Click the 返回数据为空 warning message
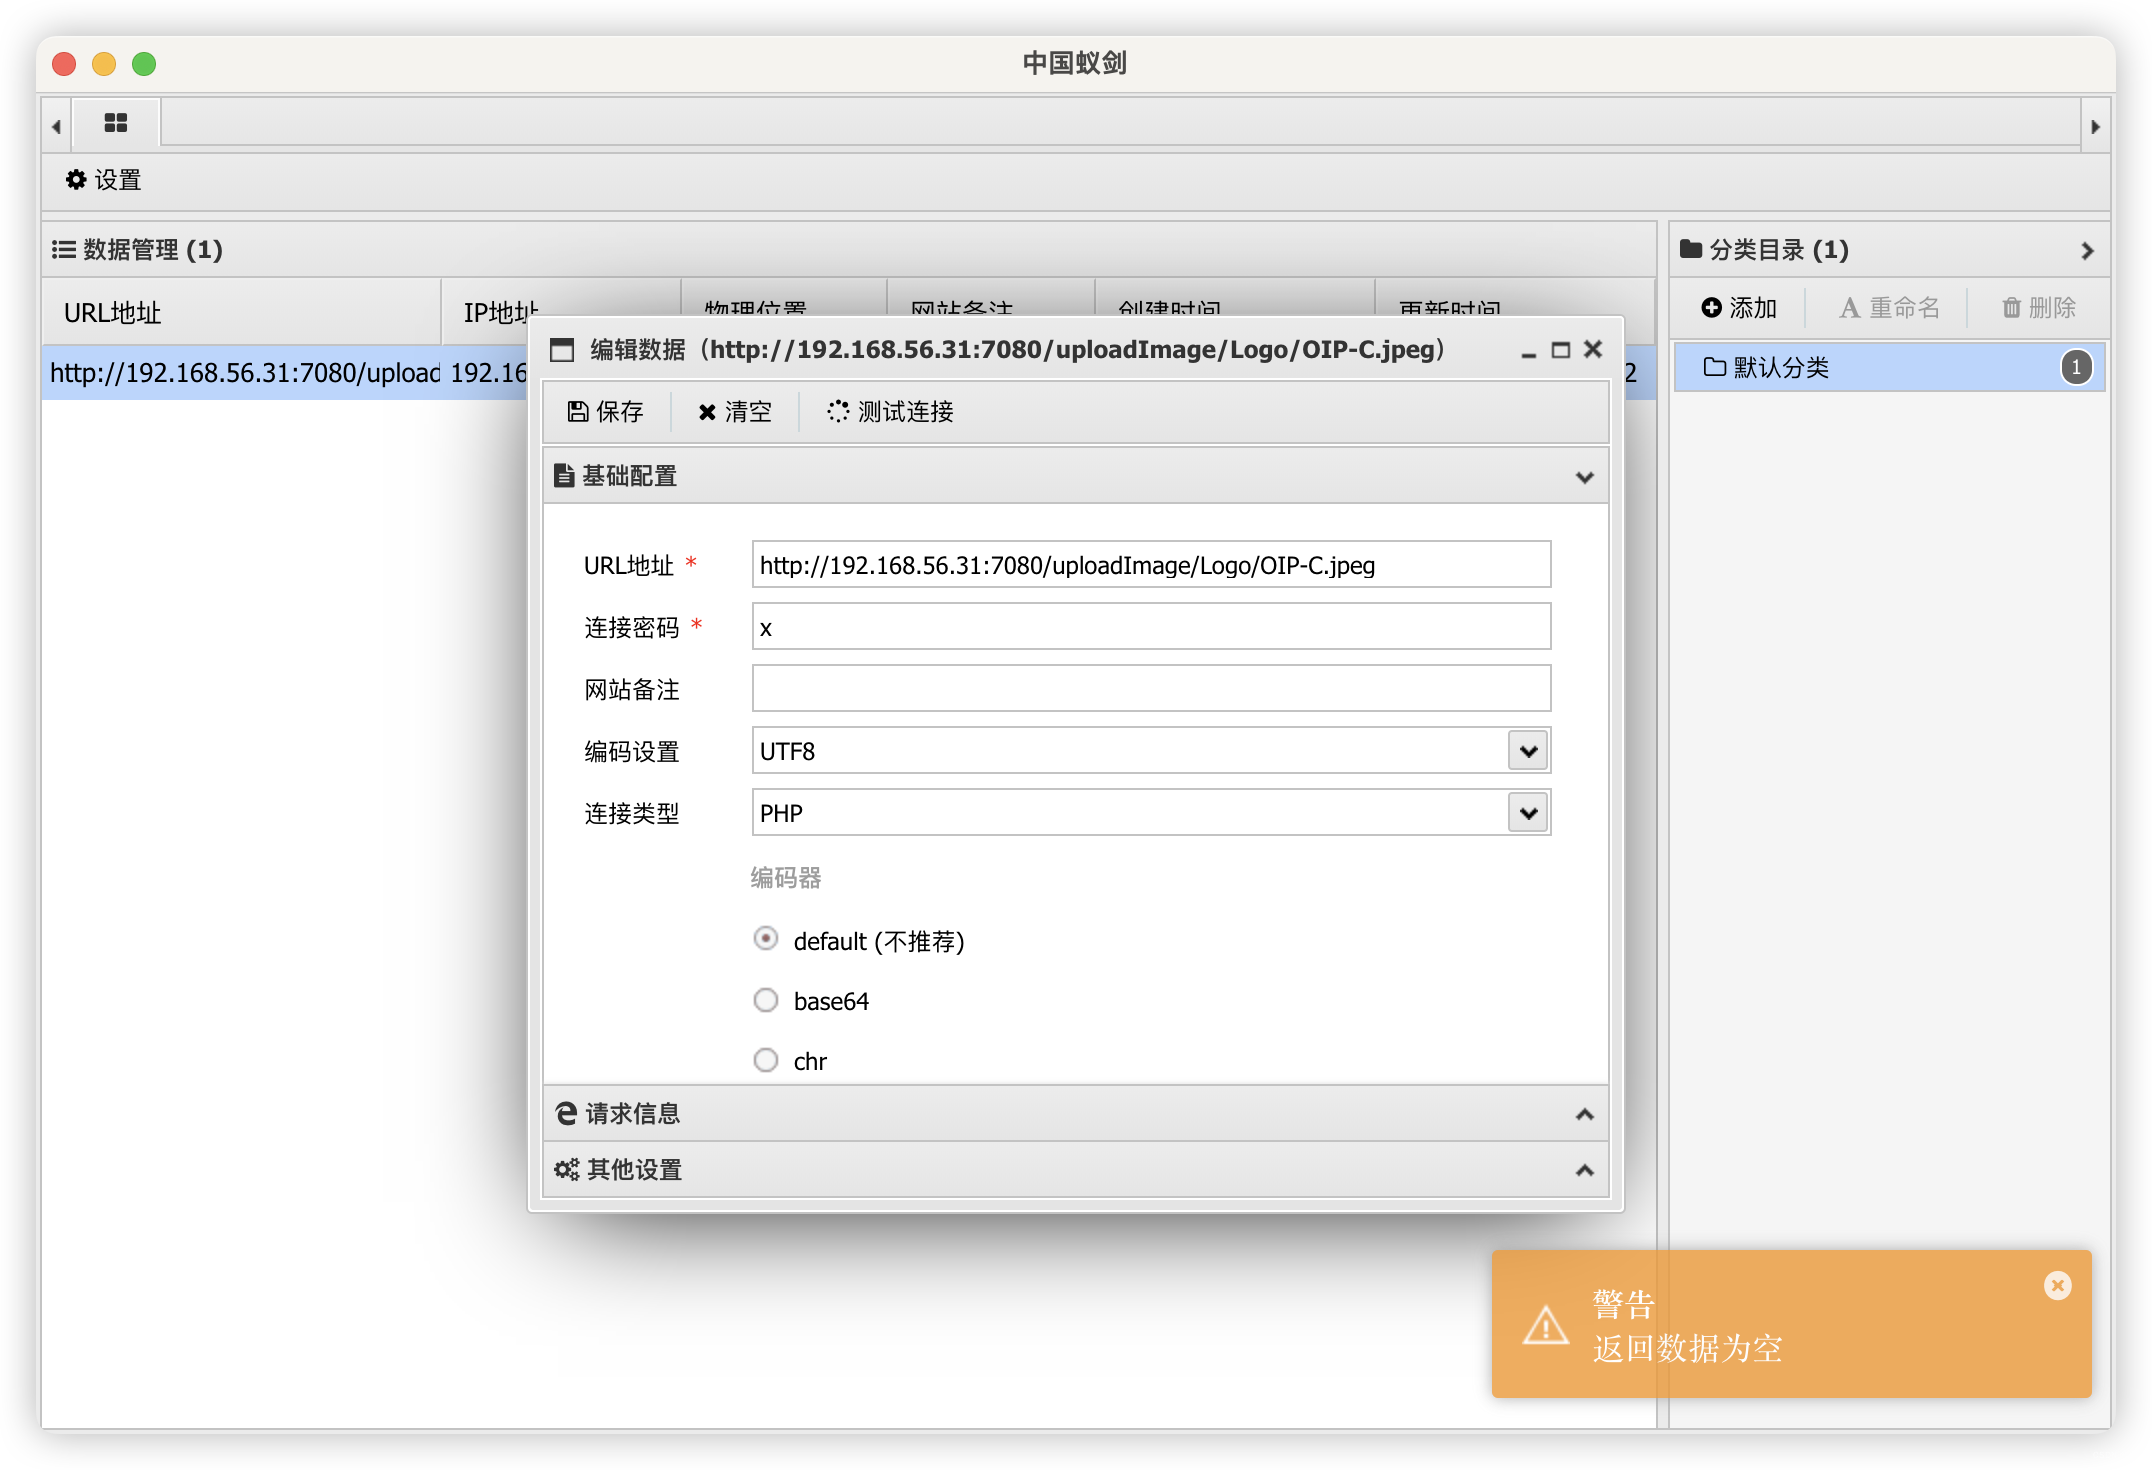Image resolution: width=2152 pixels, height=1470 pixels. [1688, 1349]
